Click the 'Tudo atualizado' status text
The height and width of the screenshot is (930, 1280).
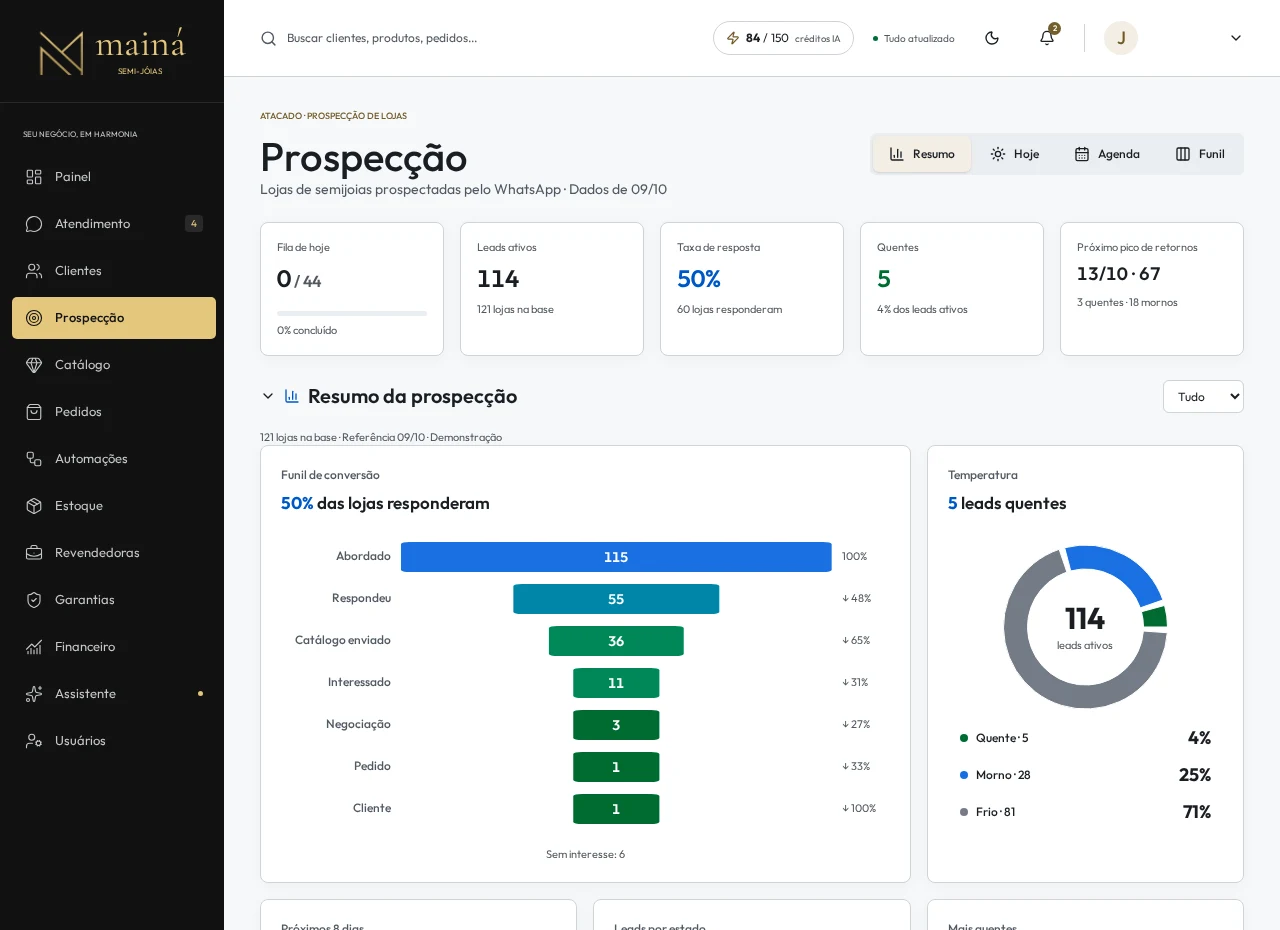(x=919, y=39)
